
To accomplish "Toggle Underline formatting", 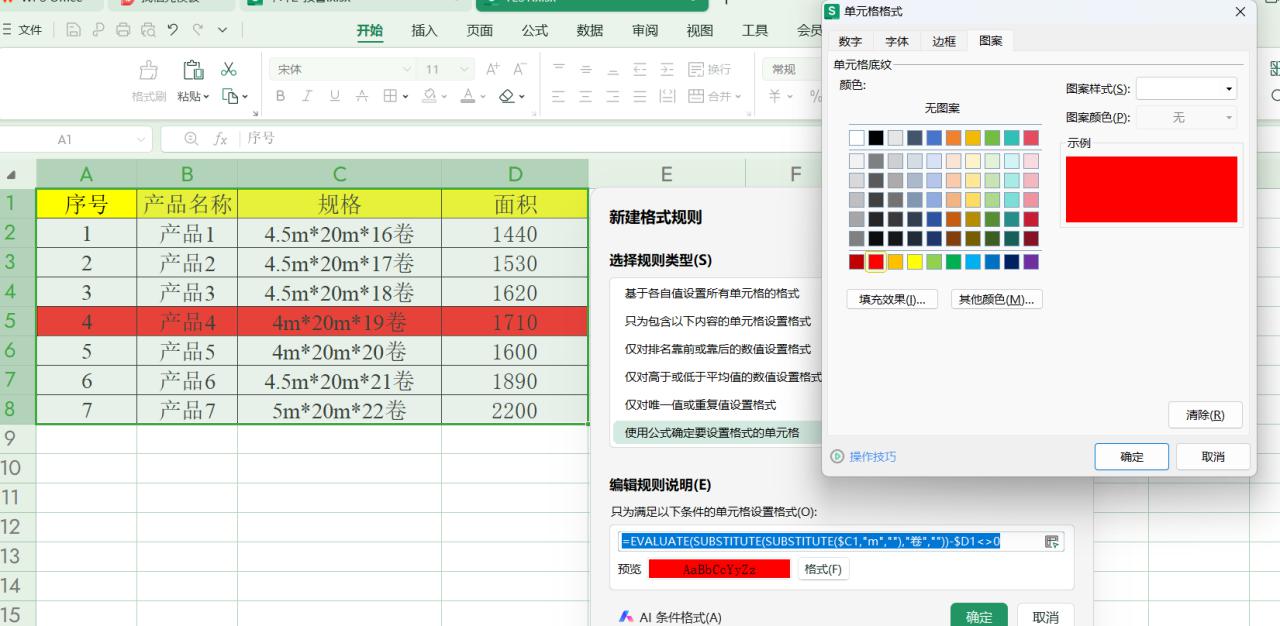I will click(334, 96).
